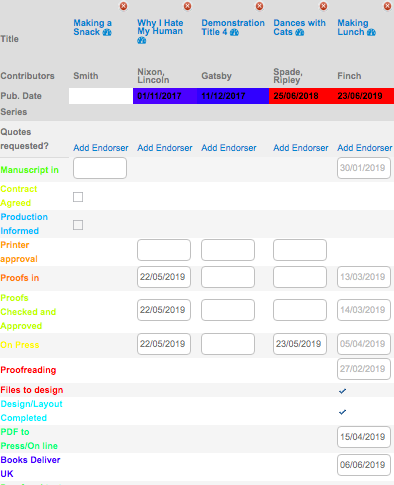Click Add Endorser for Making a Snack

click(101, 148)
